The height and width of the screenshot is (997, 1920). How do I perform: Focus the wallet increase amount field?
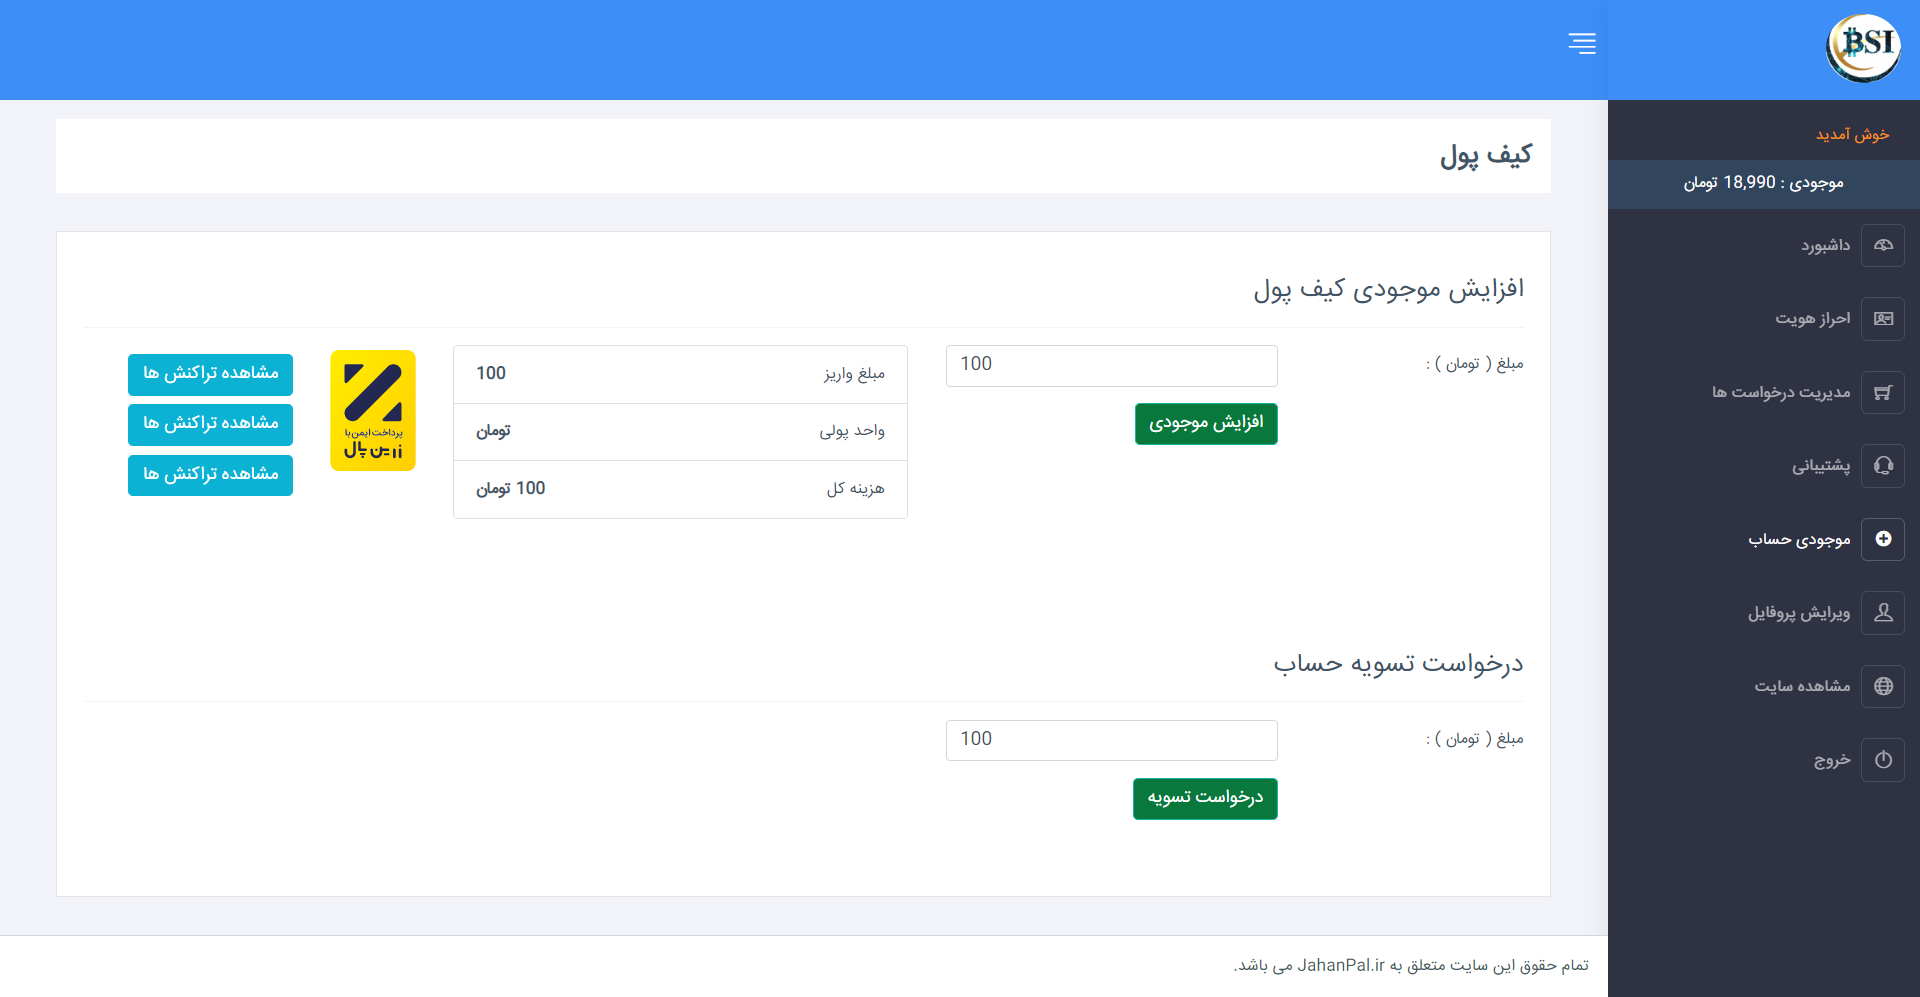coord(1111,365)
